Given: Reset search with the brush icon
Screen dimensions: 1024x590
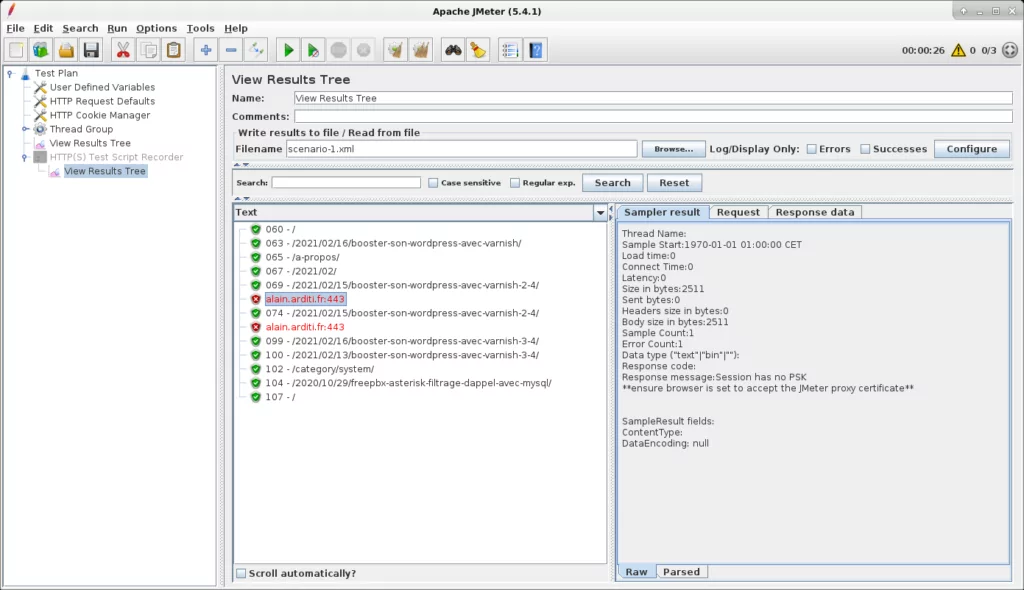Looking at the screenshot, I should click(478, 50).
